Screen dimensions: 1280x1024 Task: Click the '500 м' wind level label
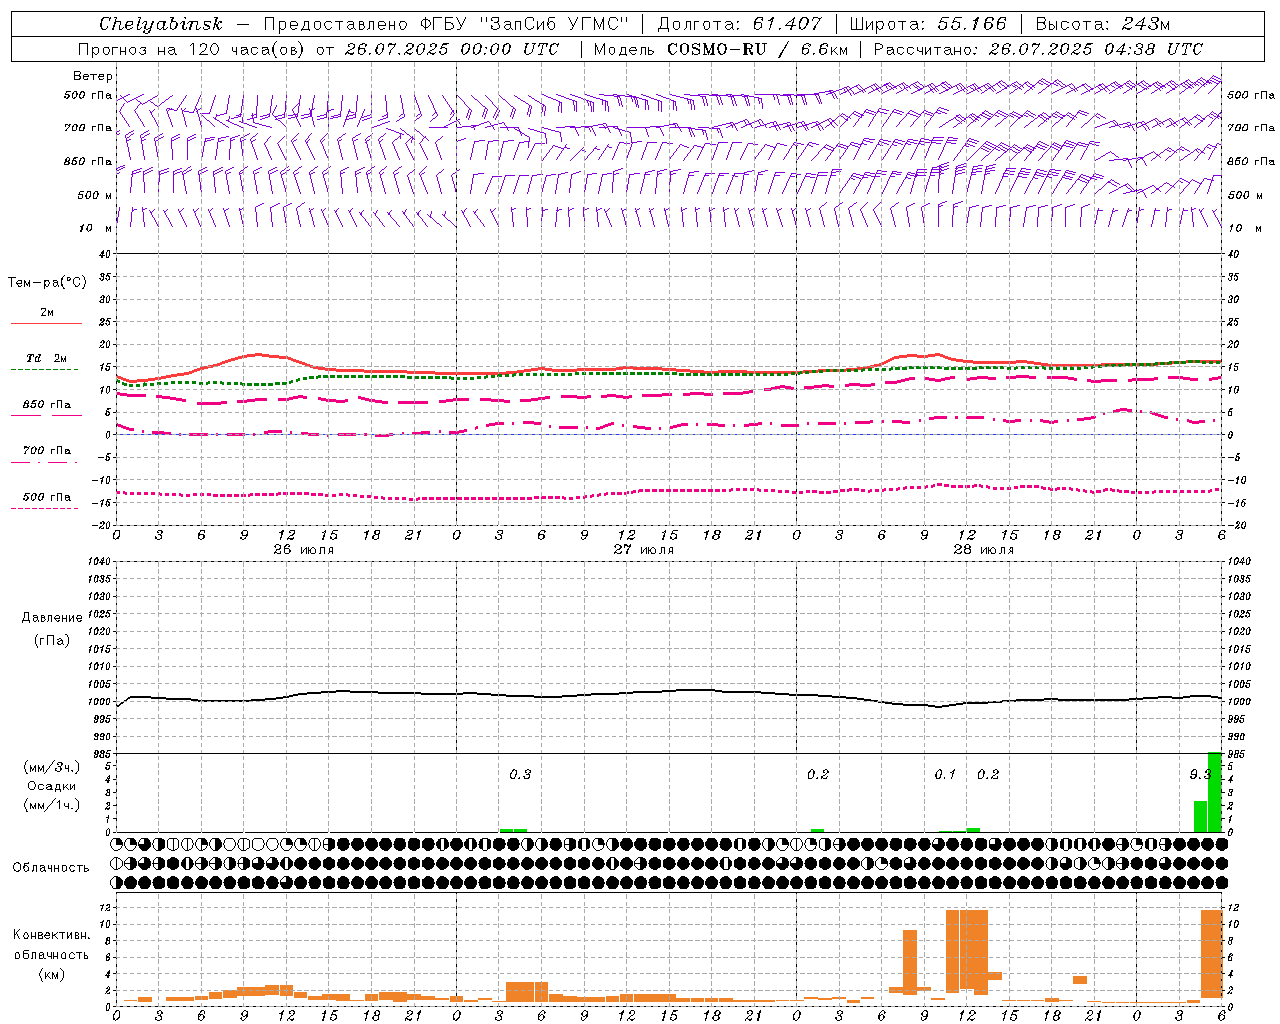click(x=95, y=195)
